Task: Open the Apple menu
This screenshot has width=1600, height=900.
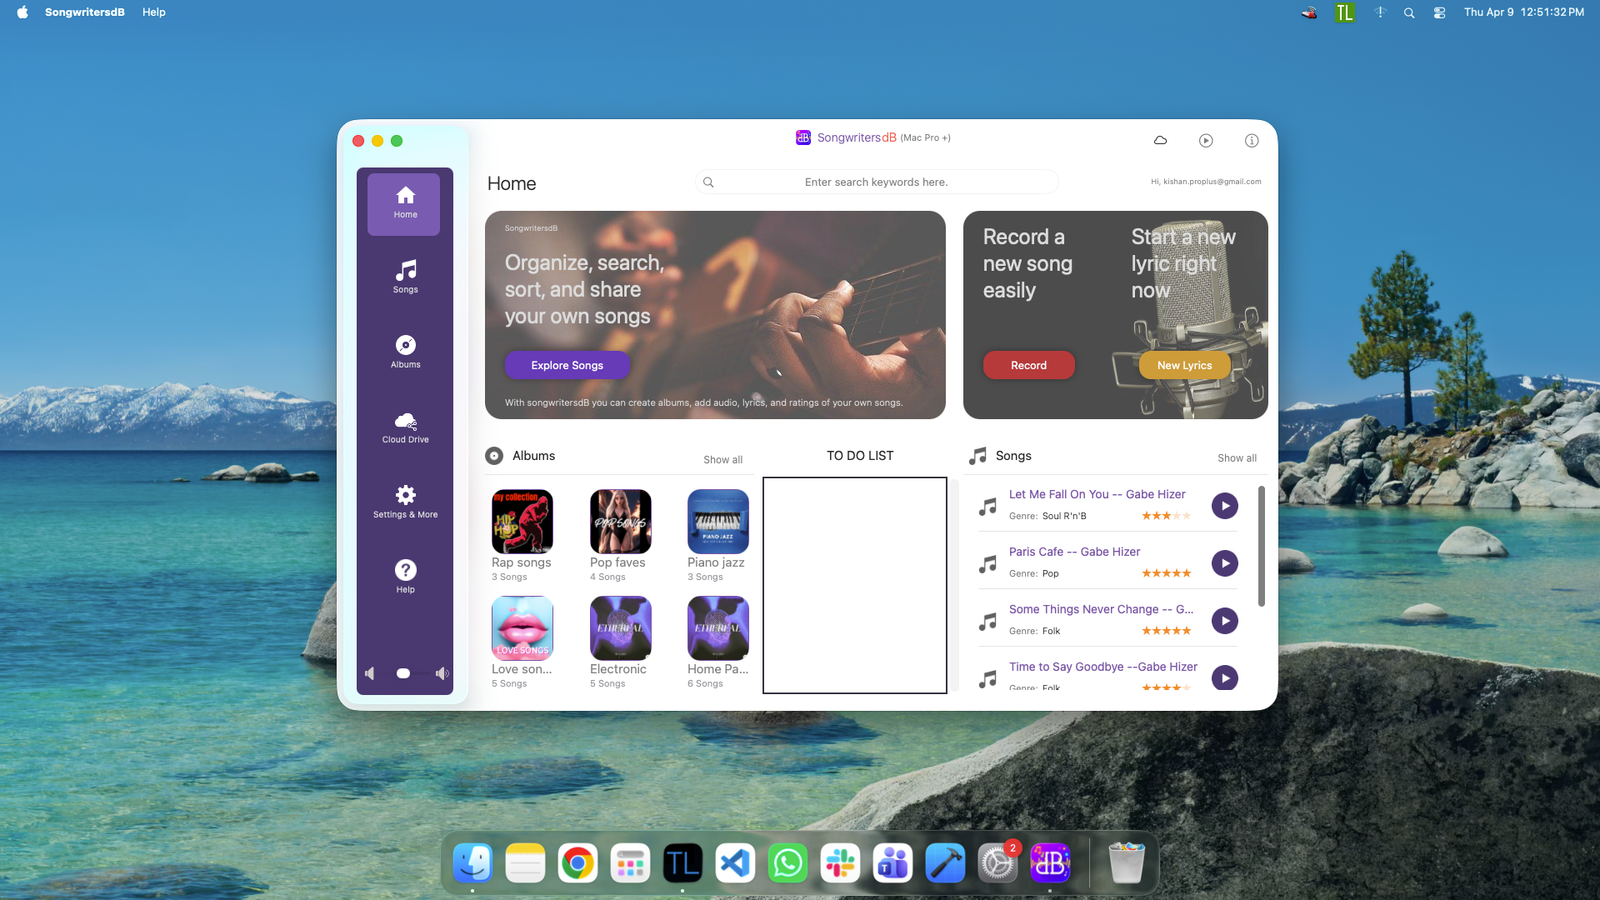Action: point(22,12)
